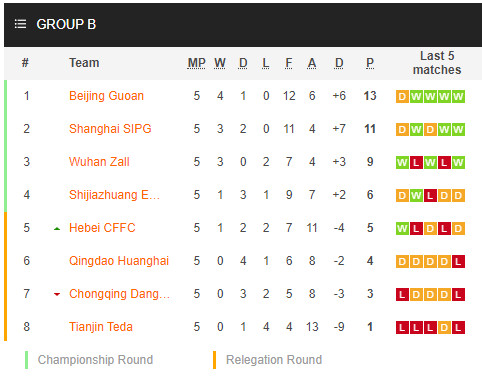
Task: Click the red down arrow beside Chongqing Dang
Action: (57, 294)
